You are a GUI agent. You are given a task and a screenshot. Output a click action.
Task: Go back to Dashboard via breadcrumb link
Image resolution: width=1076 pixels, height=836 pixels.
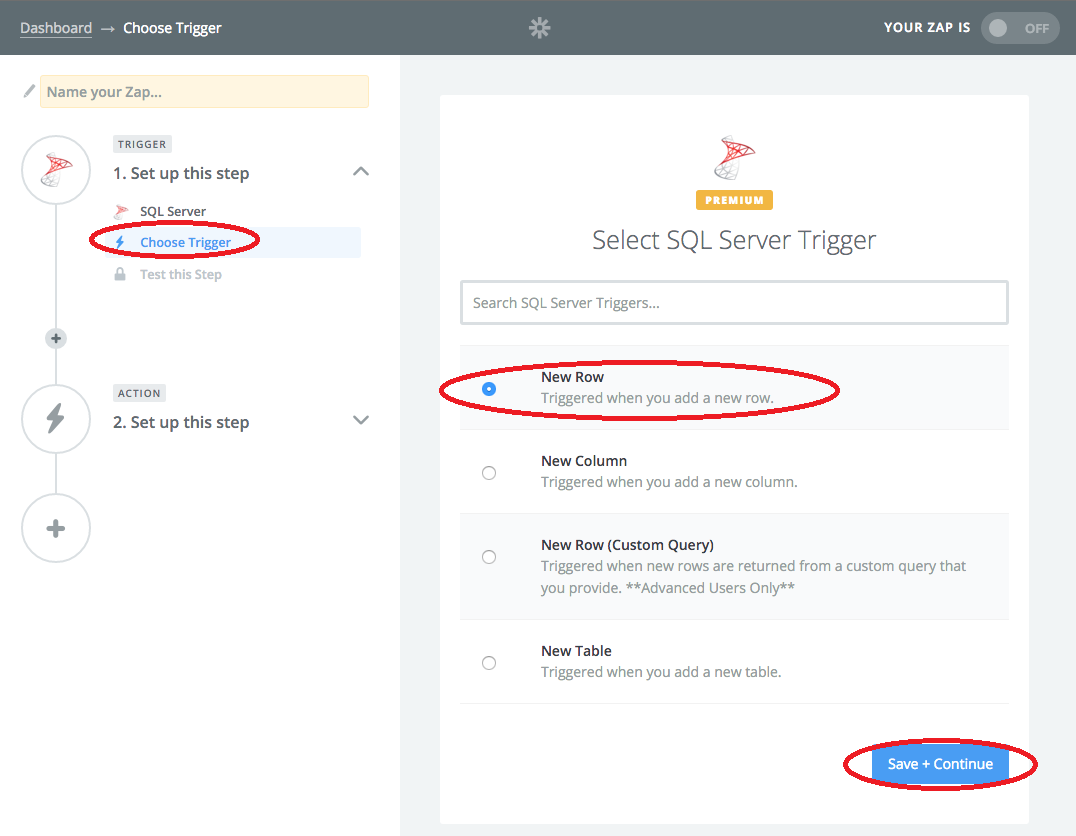pos(56,28)
